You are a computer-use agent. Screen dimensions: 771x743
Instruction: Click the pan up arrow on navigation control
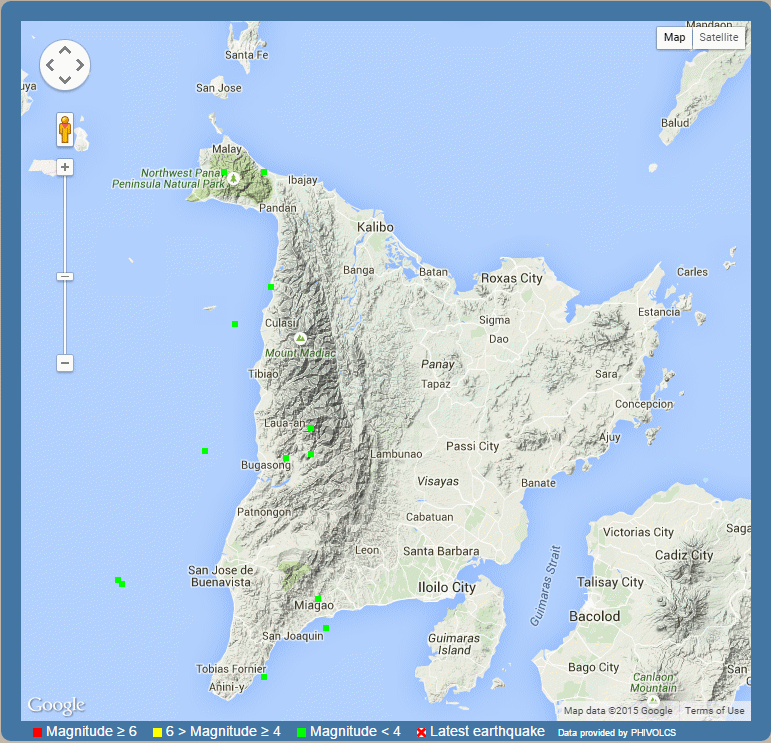coord(65,49)
